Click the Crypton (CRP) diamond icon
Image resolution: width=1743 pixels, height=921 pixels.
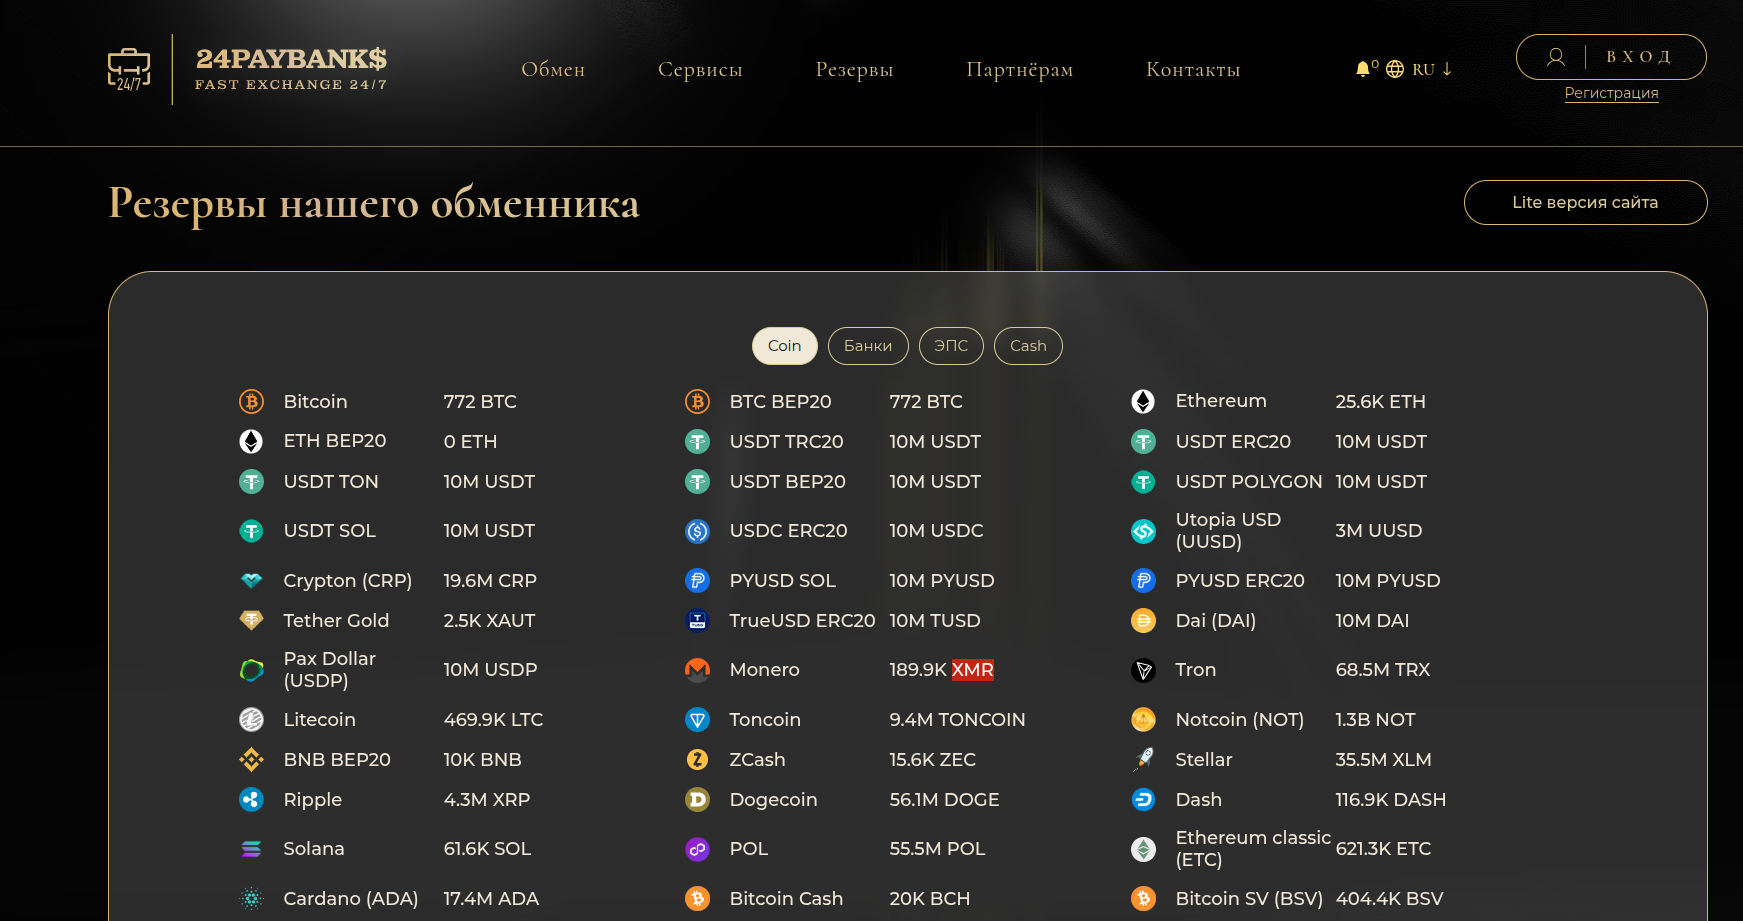pyautogui.click(x=251, y=580)
